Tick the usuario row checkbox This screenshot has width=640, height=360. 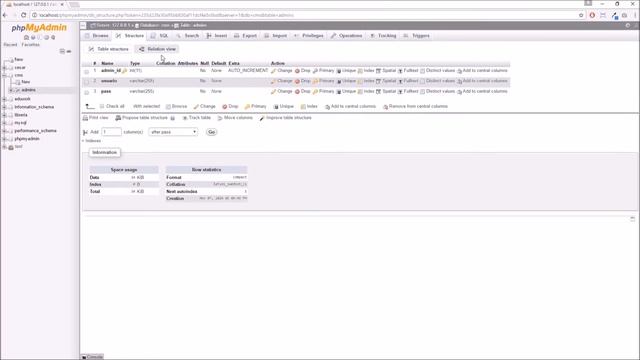[x=86, y=82]
